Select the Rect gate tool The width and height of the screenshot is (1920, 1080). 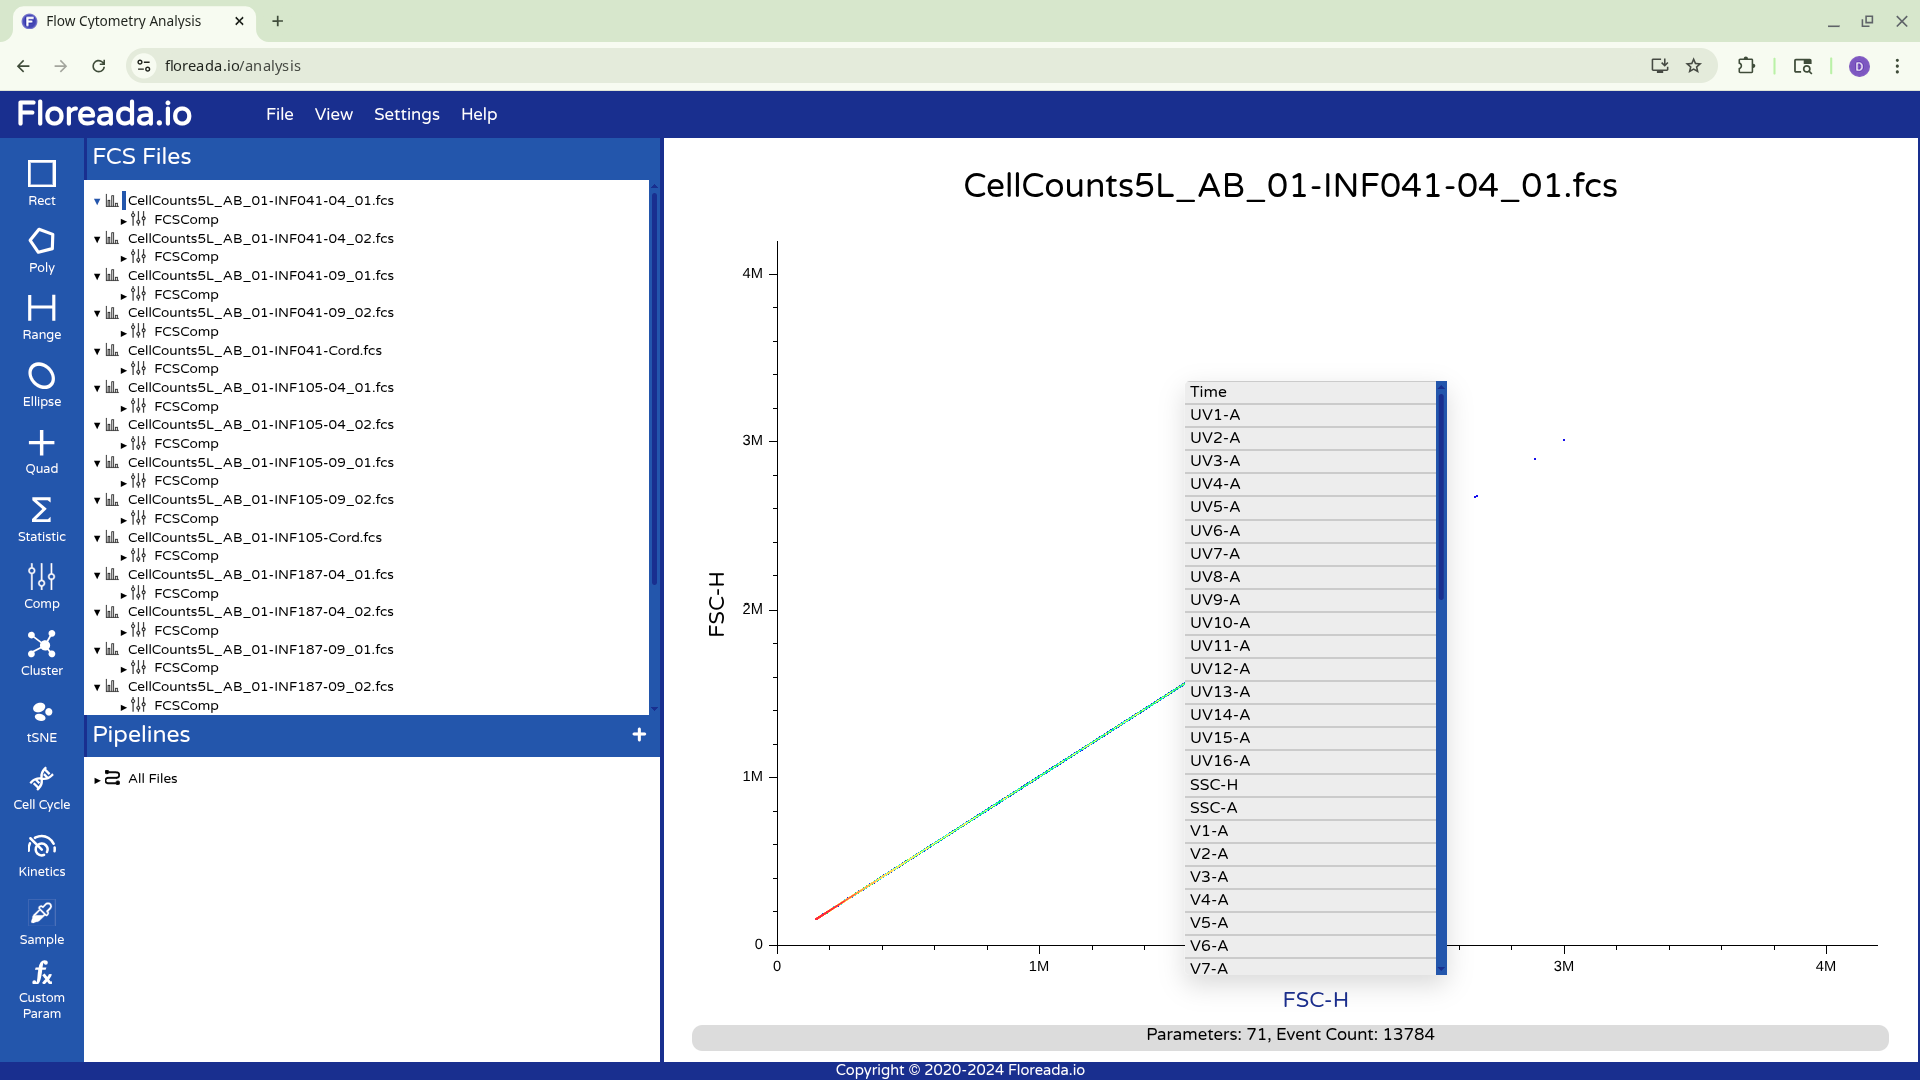[x=41, y=183]
